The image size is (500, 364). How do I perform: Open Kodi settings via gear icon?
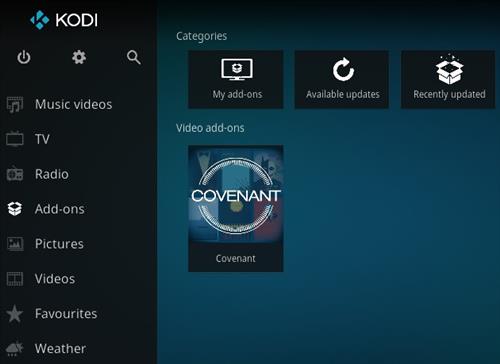coord(79,57)
